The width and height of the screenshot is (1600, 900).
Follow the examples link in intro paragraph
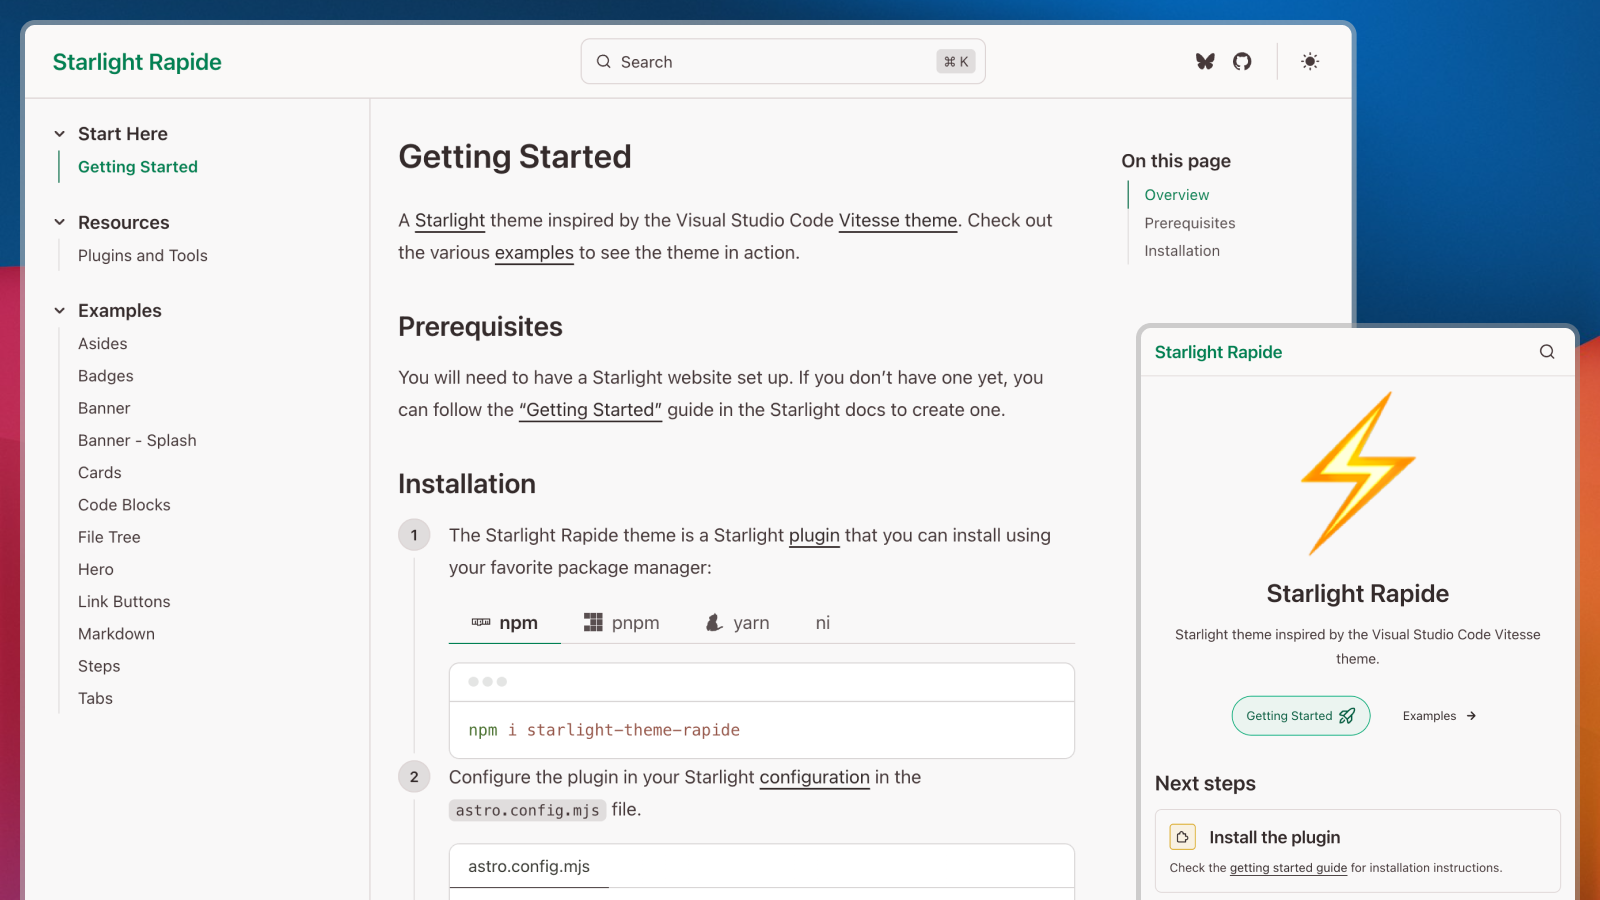click(534, 253)
